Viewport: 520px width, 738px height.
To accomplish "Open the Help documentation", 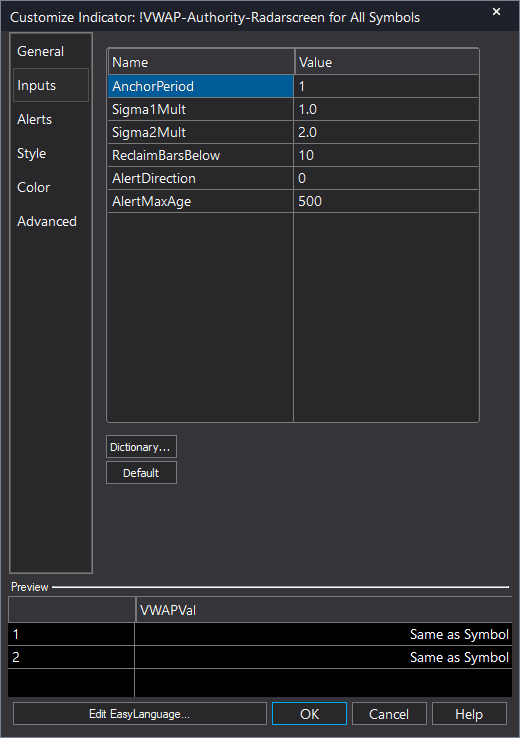I will [469, 714].
